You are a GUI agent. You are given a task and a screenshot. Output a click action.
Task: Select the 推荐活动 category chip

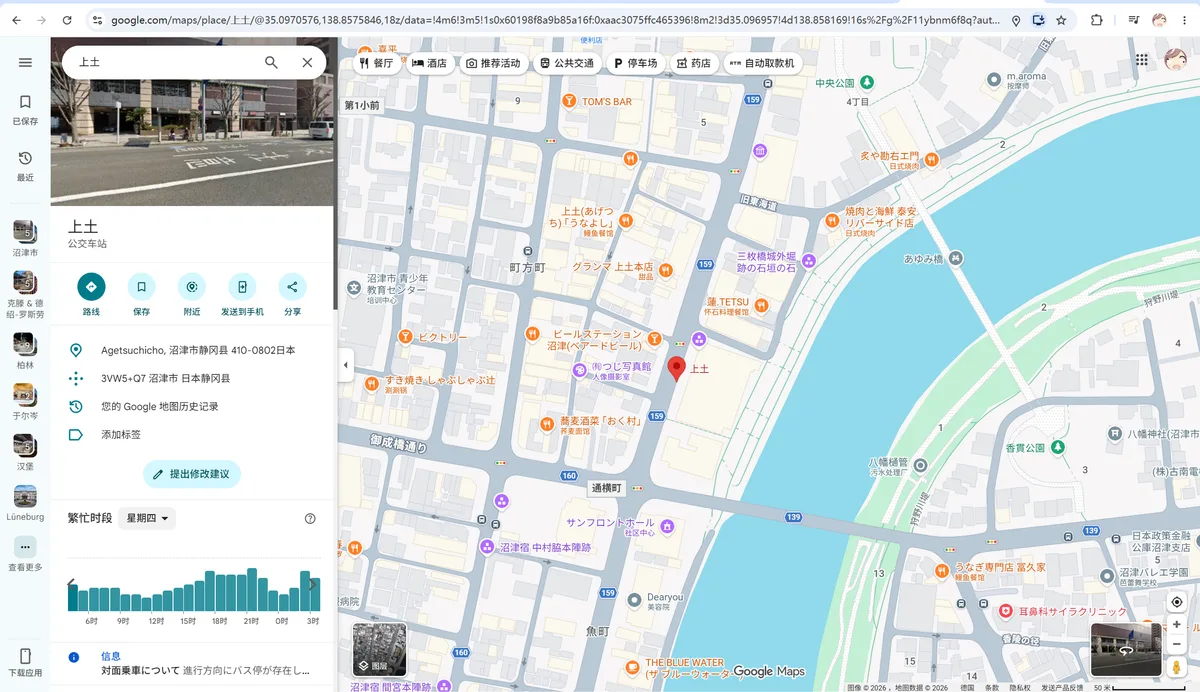(x=493, y=63)
